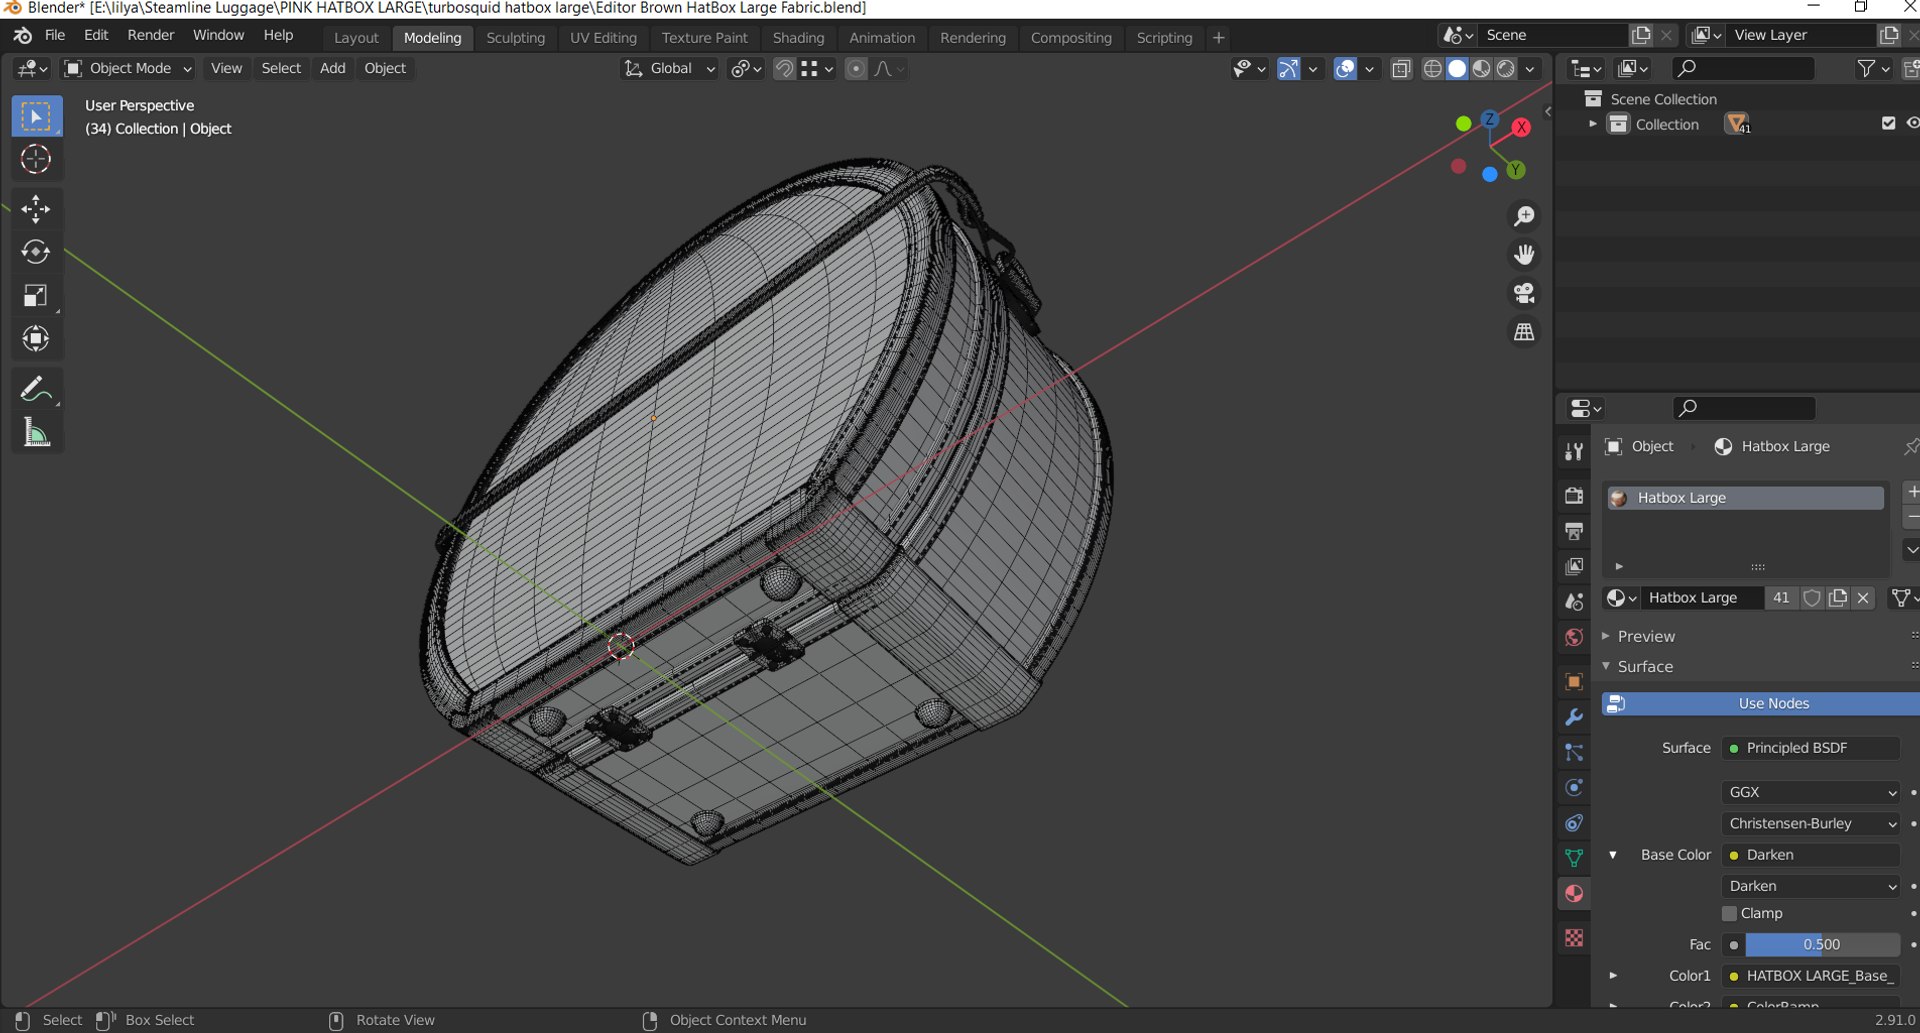Uncheck the Collection exclude checkbox in outliner

(1888, 124)
